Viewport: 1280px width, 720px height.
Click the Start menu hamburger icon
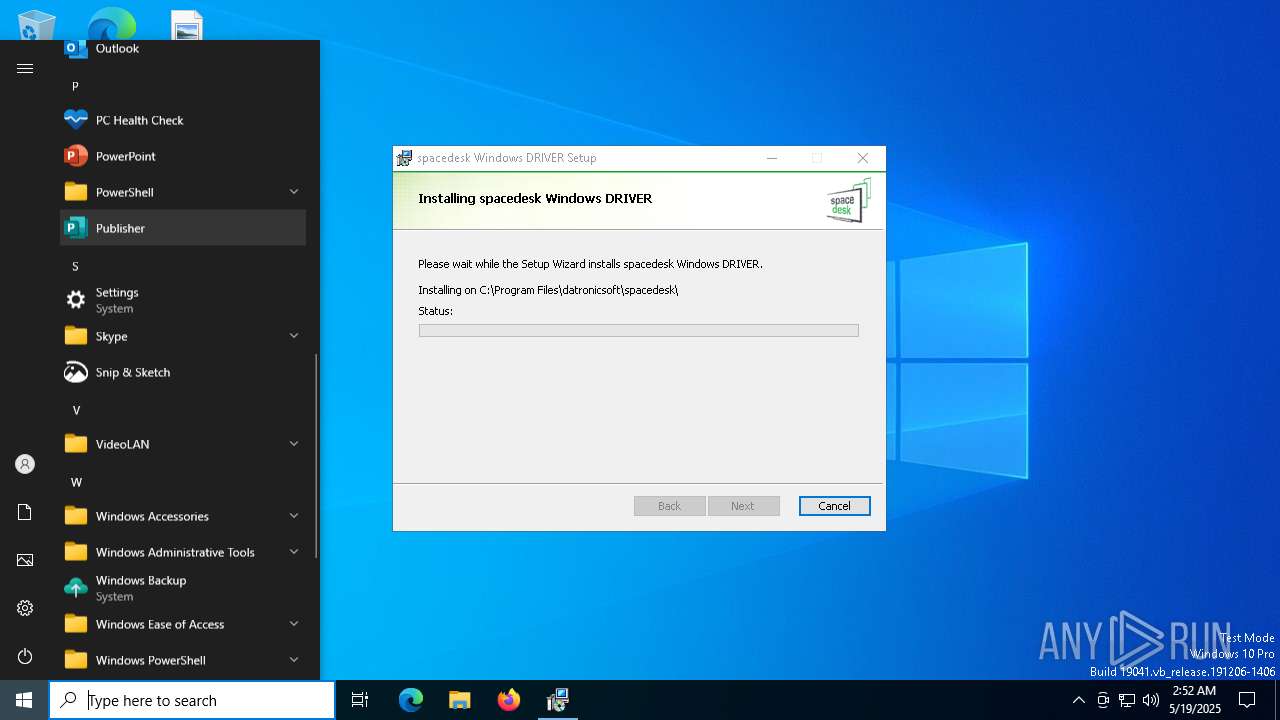pos(25,68)
